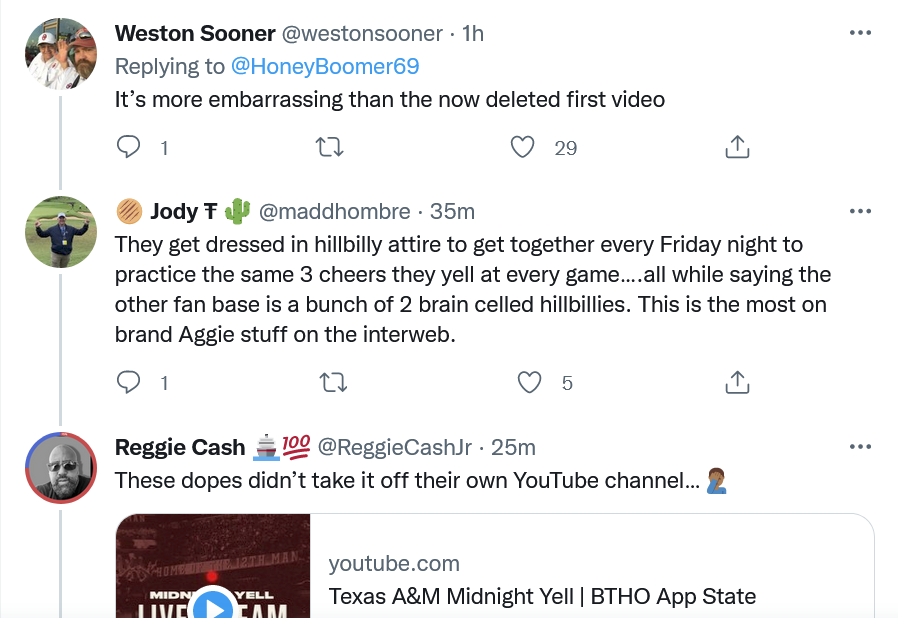The width and height of the screenshot is (898, 618).
Task: Reply to Jody's tweet
Action: pos(129,382)
